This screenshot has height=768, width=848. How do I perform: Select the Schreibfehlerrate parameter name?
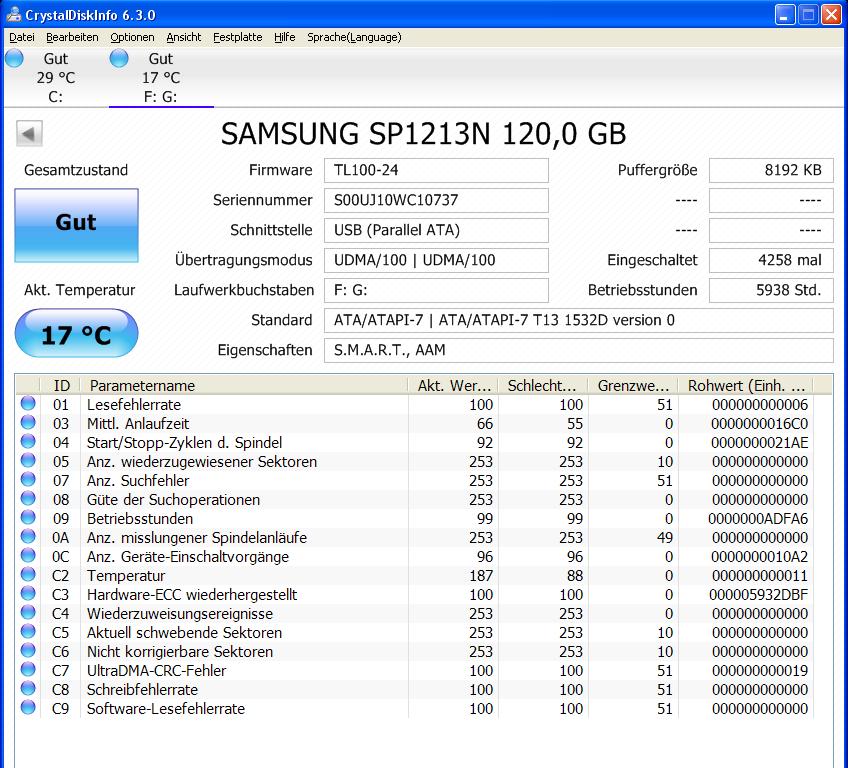pyautogui.click(x=142, y=690)
